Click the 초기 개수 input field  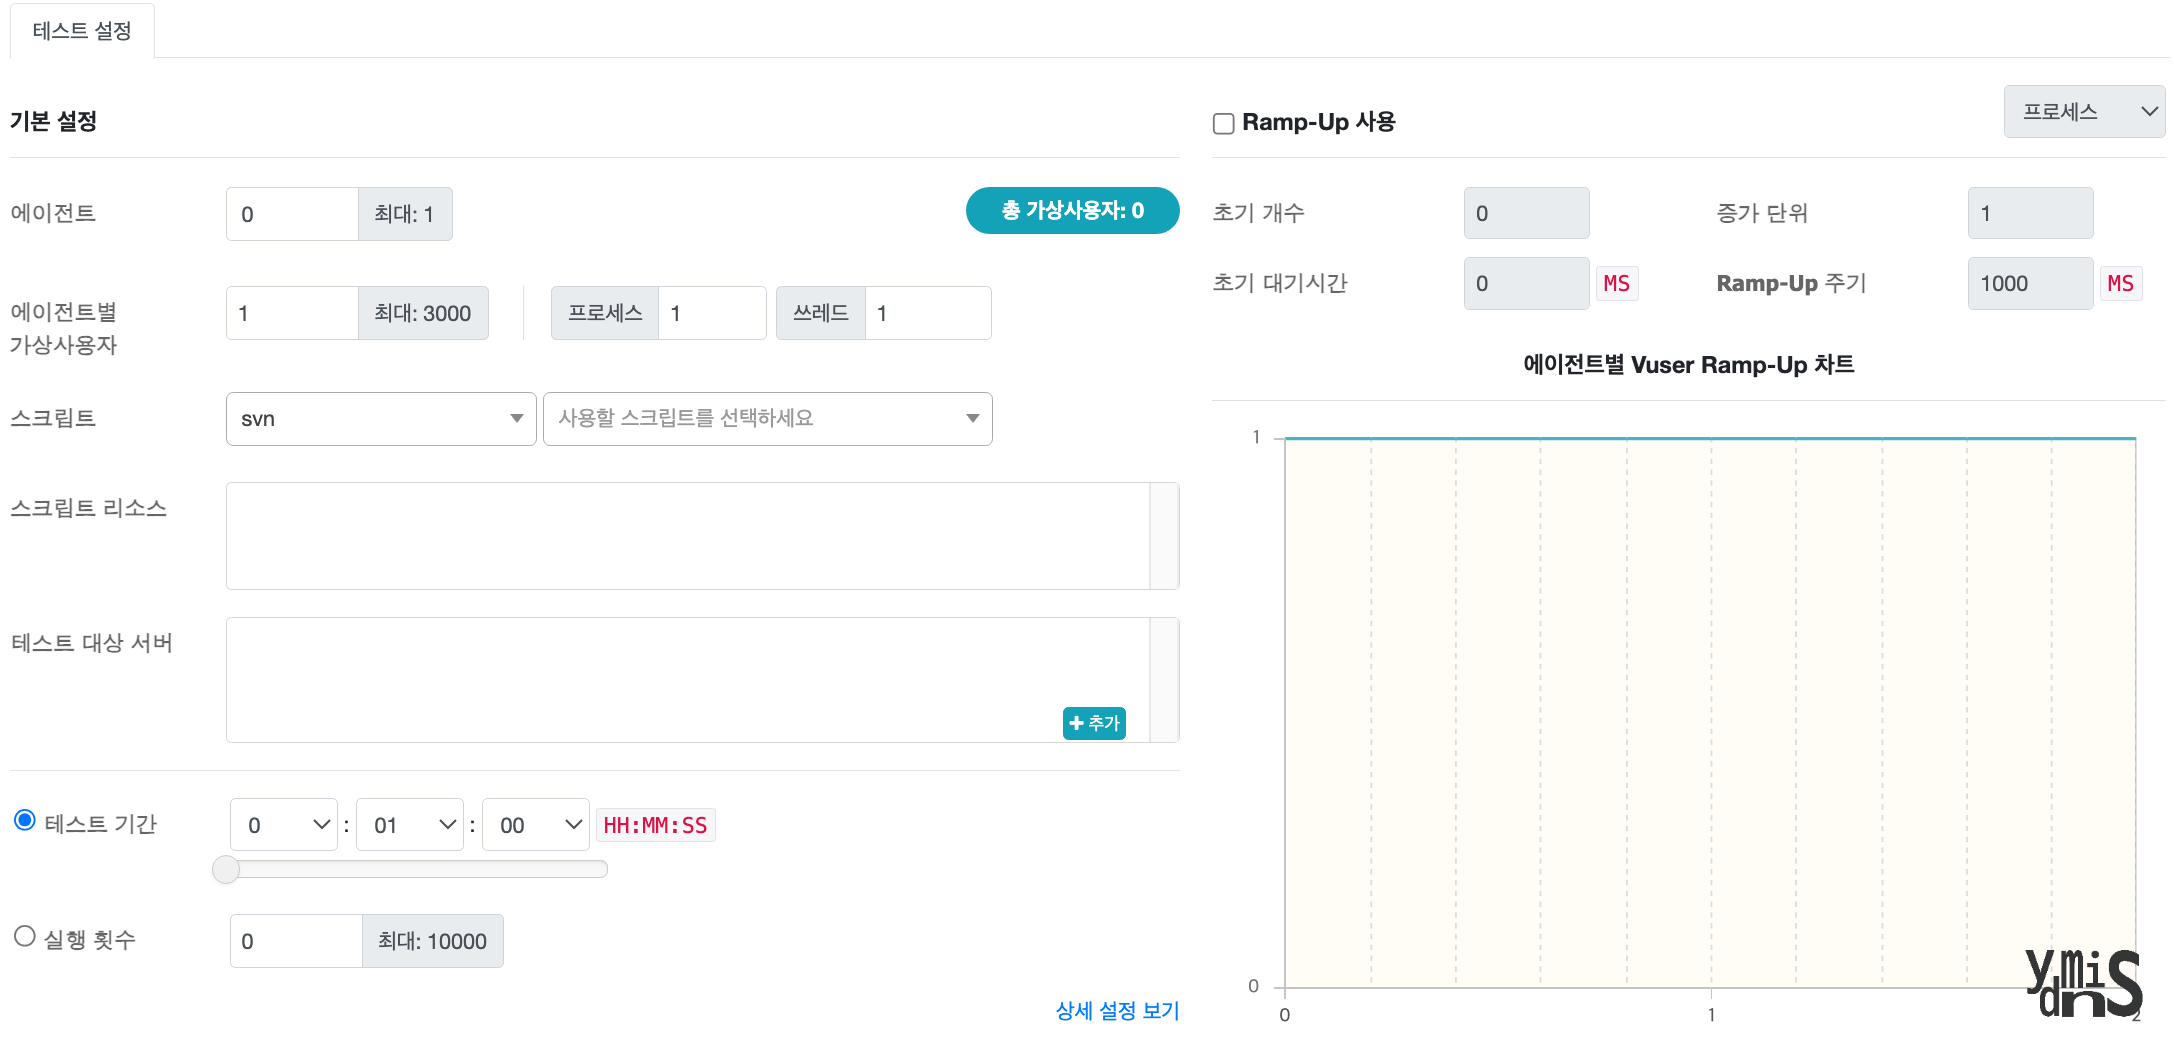1526,213
